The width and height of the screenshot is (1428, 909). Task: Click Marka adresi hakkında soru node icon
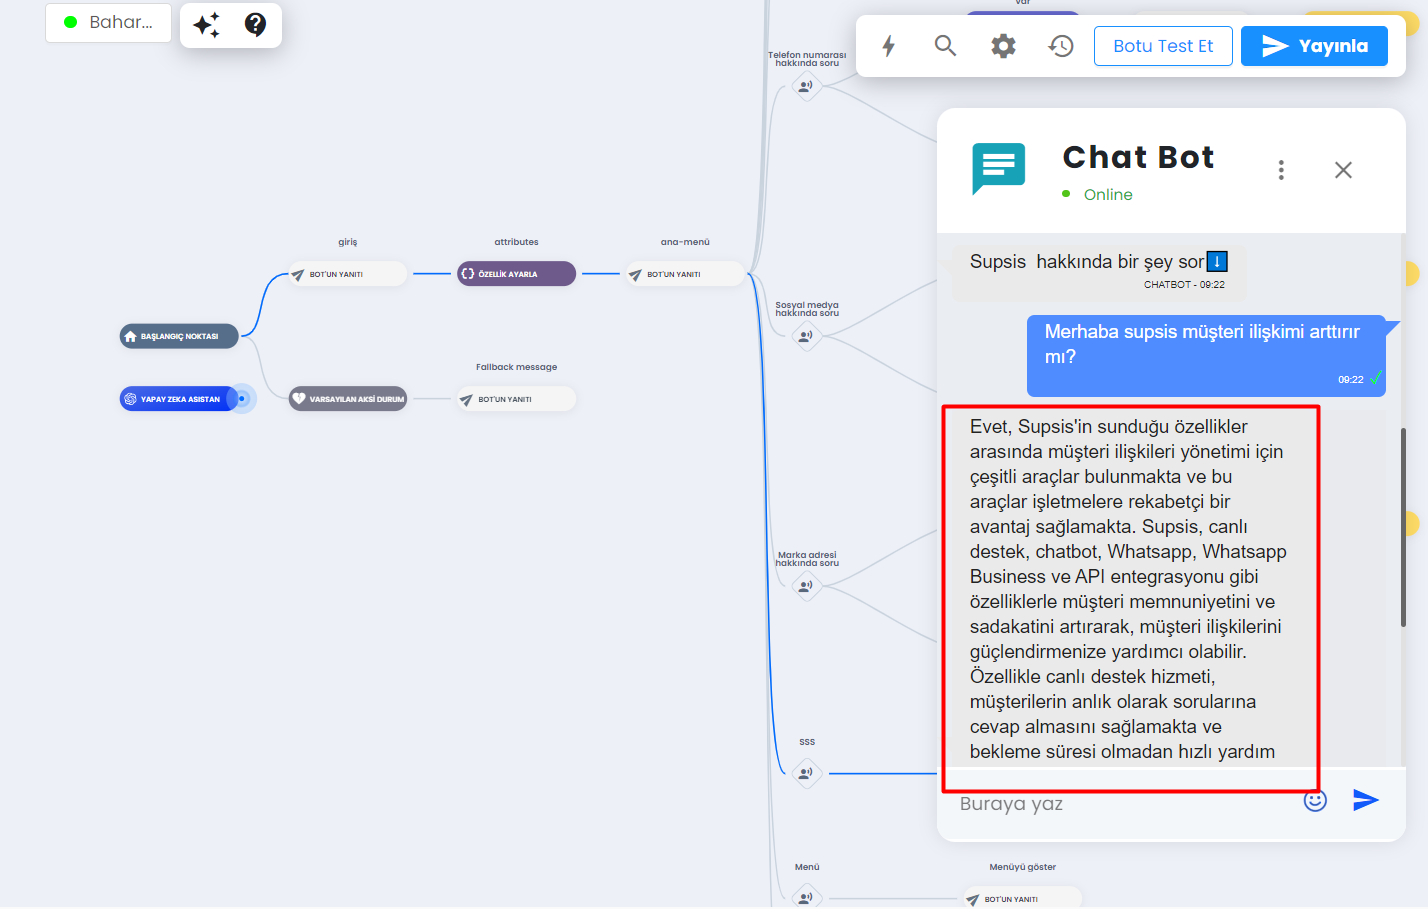tap(806, 586)
